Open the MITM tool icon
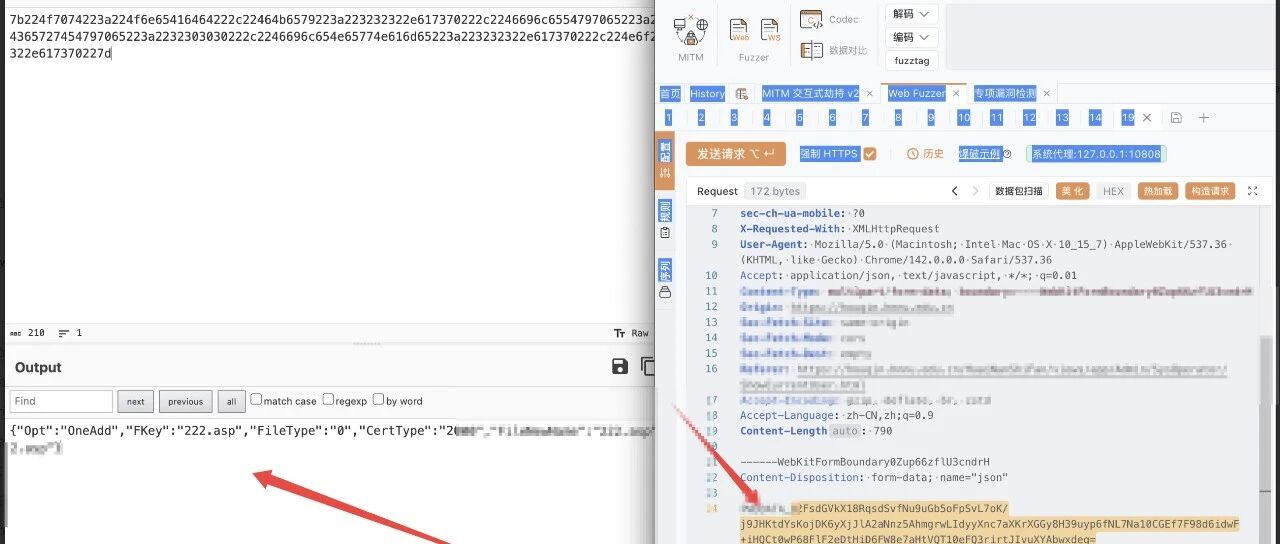Viewport: 1280px width, 544px height. pyautogui.click(x=690, y=32)
